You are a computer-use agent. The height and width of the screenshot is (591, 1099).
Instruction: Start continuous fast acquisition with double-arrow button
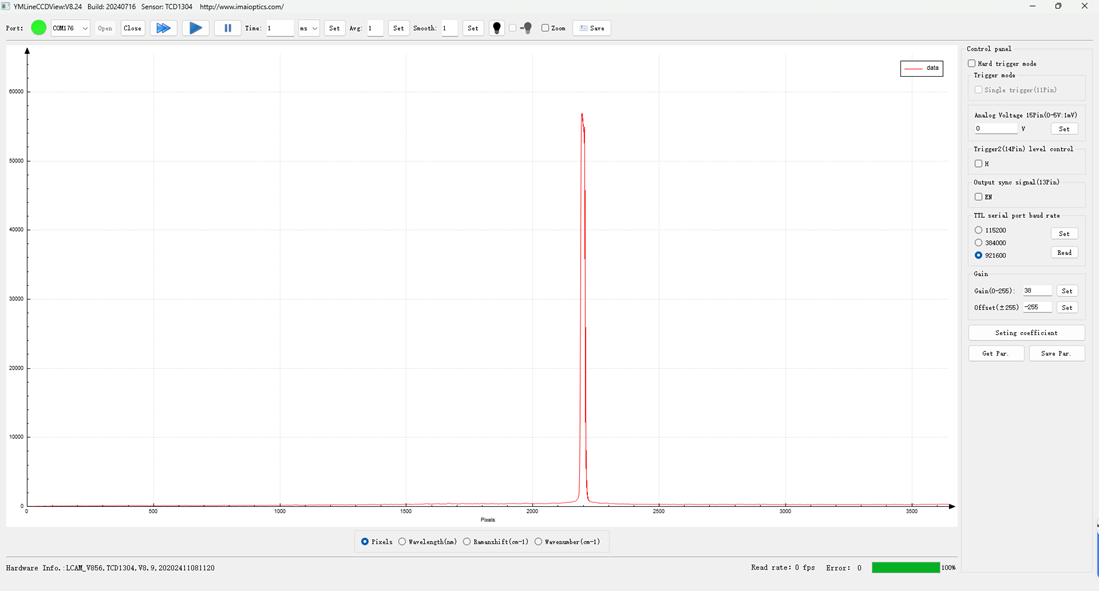(x=163, y=28)
